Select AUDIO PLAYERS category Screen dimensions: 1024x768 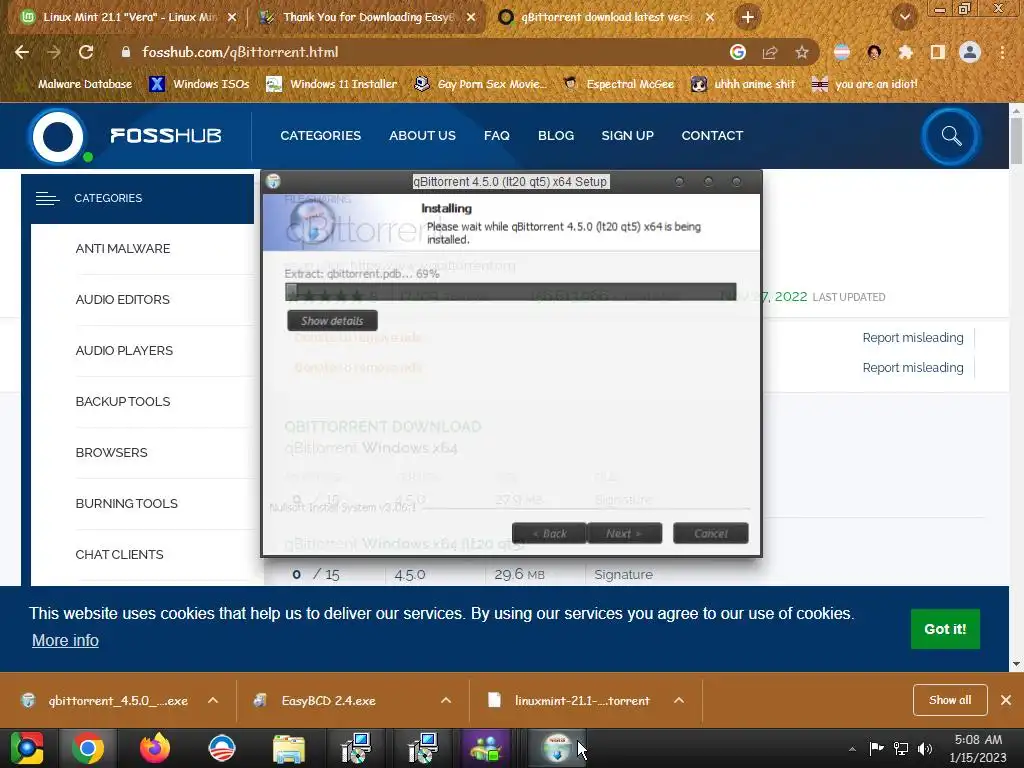coord(124,351)
